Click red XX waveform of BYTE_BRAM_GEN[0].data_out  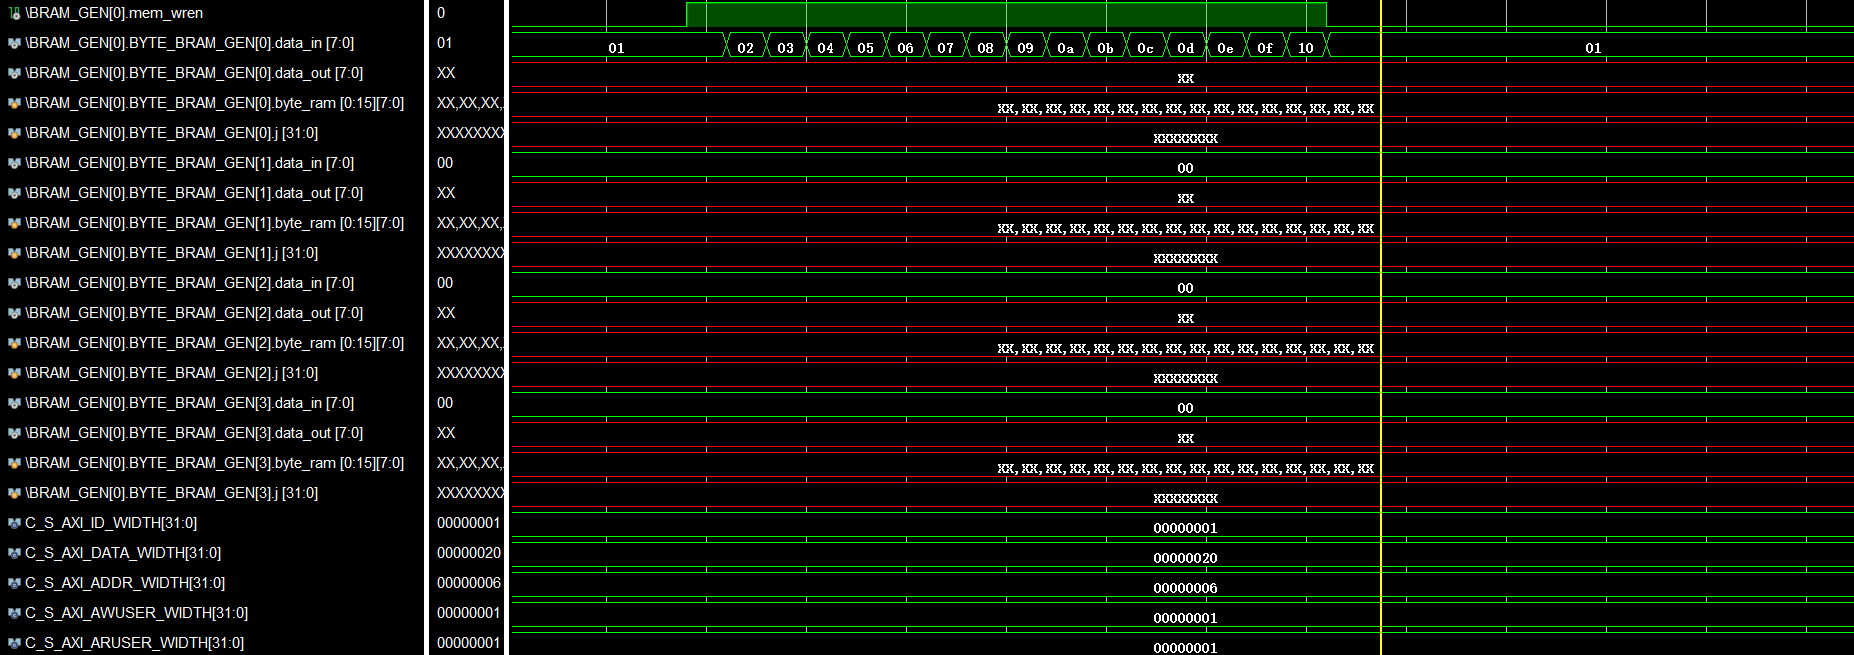tap(1185, 77)
